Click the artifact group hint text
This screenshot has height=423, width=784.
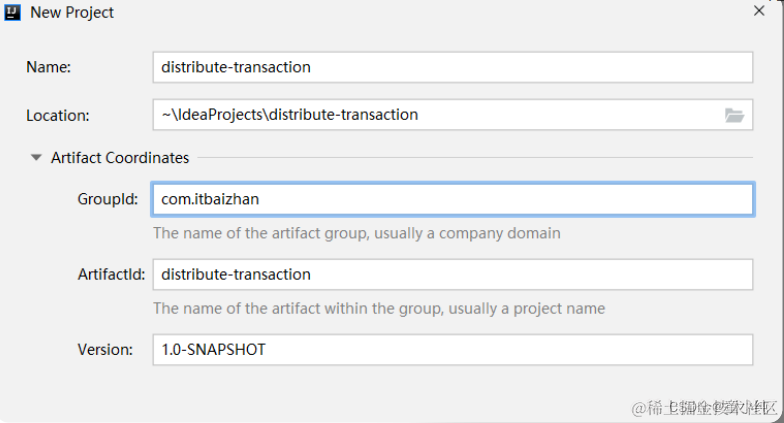coord(356,233)
